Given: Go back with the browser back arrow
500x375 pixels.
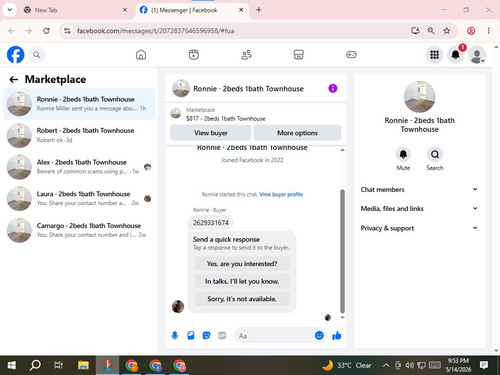Looking at the screenshot, I should tap(11, 31).
